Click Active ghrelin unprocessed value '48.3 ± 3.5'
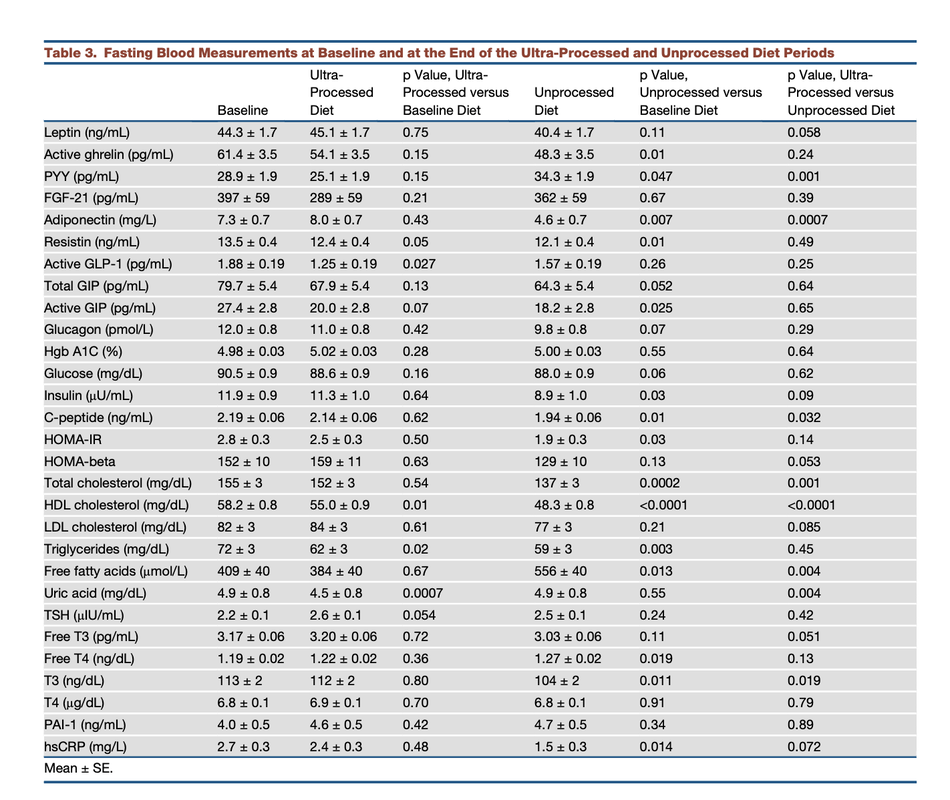This screenshot has height=800, width=950. (564, 155)
